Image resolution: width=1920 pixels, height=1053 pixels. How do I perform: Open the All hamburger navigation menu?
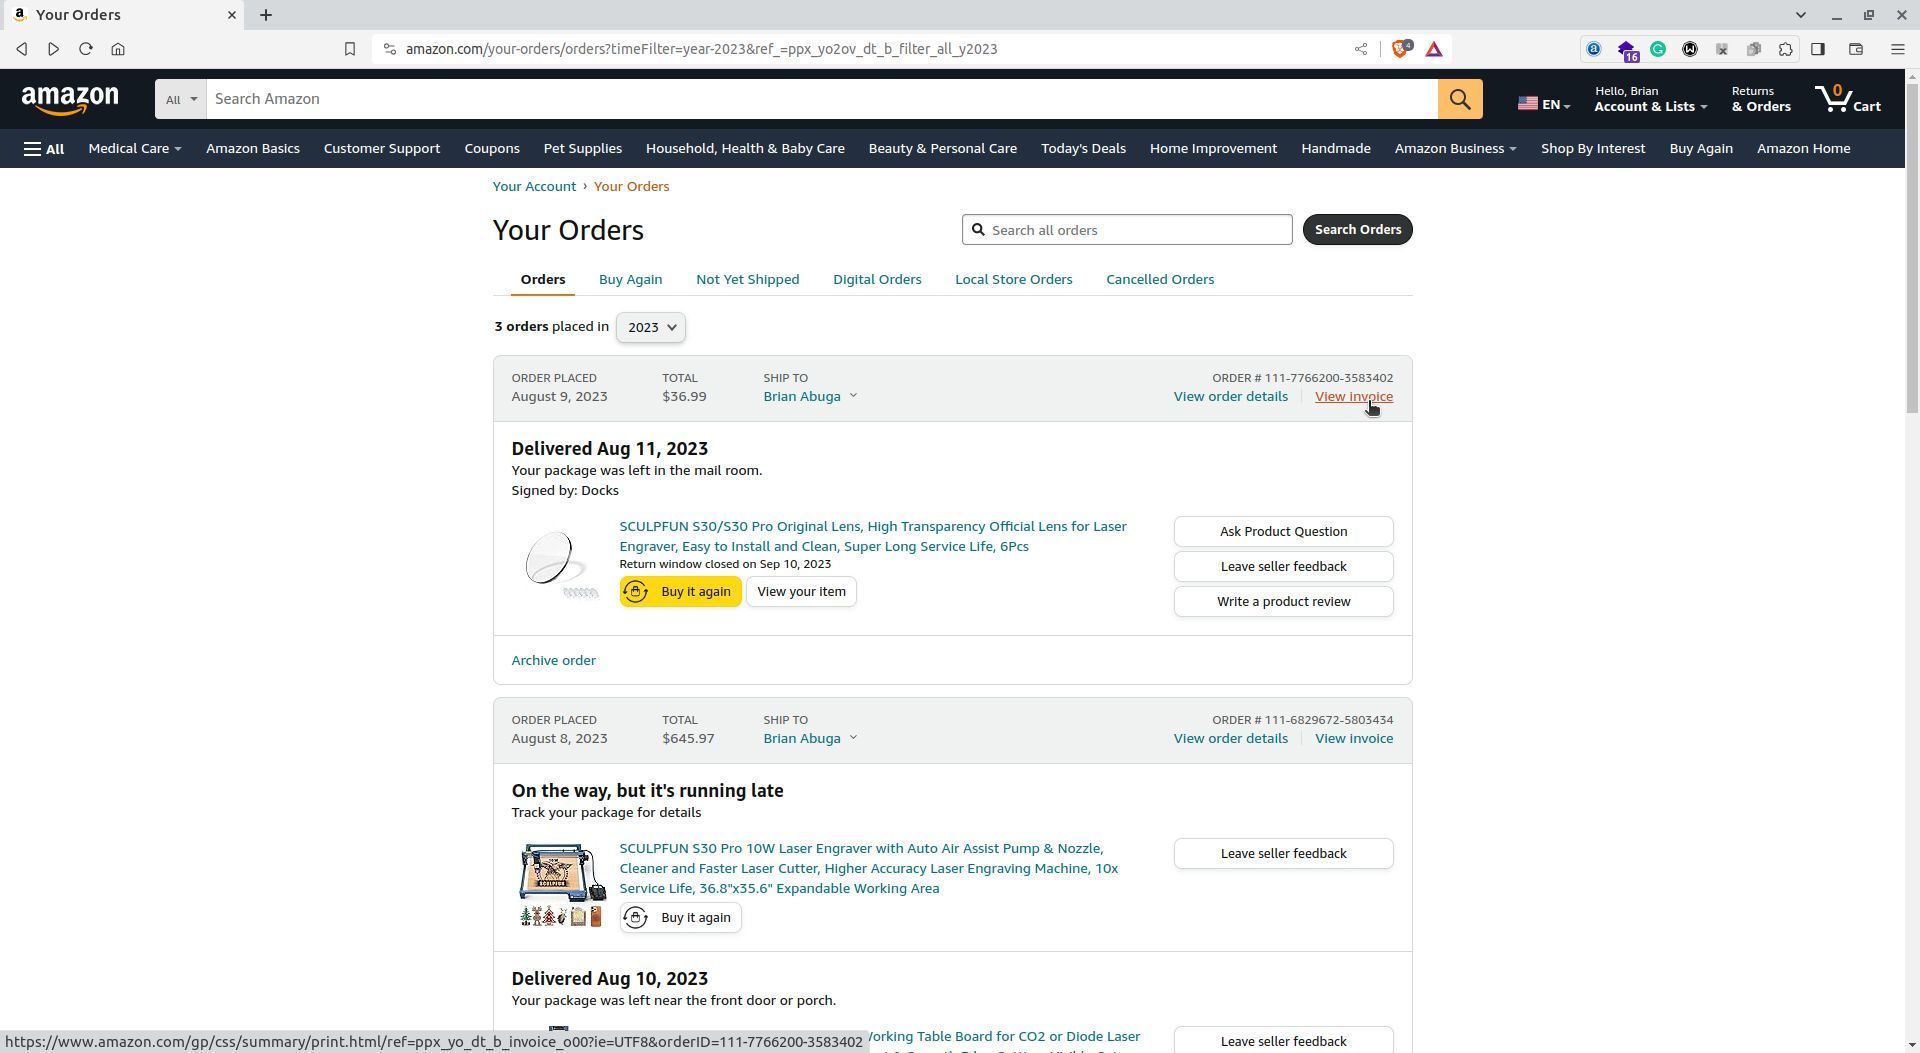44,148
